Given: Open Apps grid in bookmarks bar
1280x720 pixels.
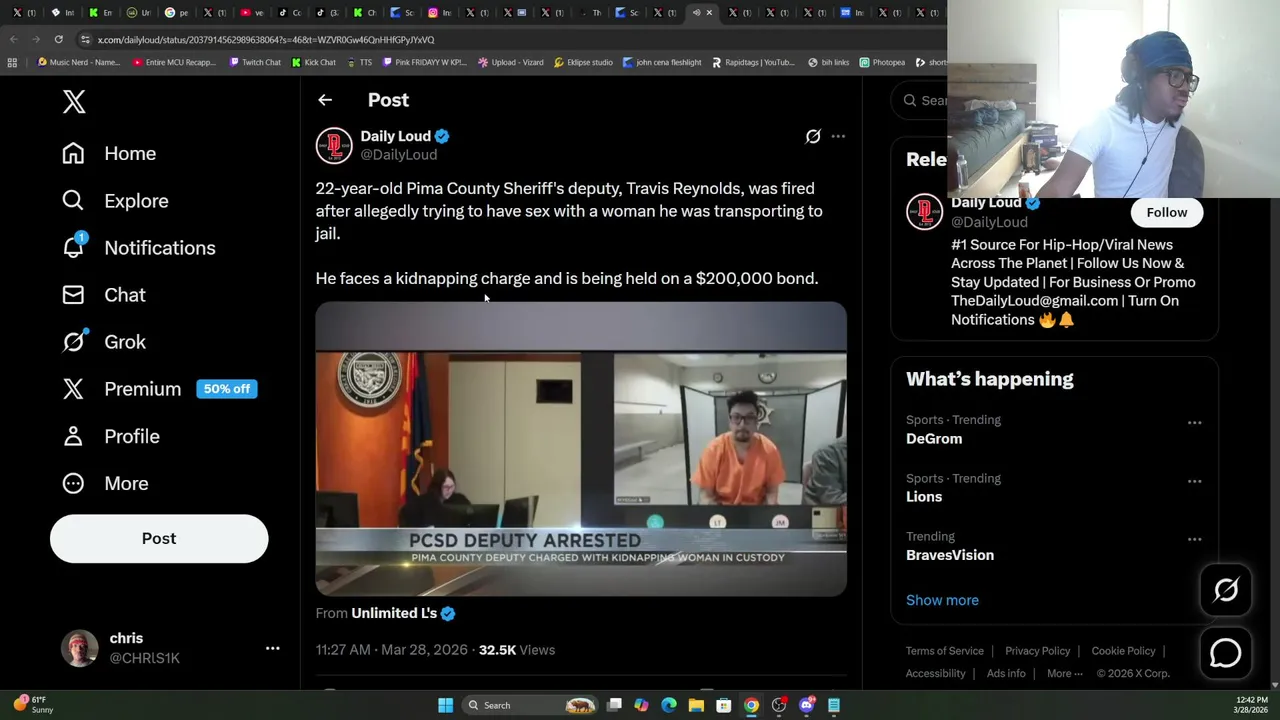Looking at the screenshot, I should [12, 62].
